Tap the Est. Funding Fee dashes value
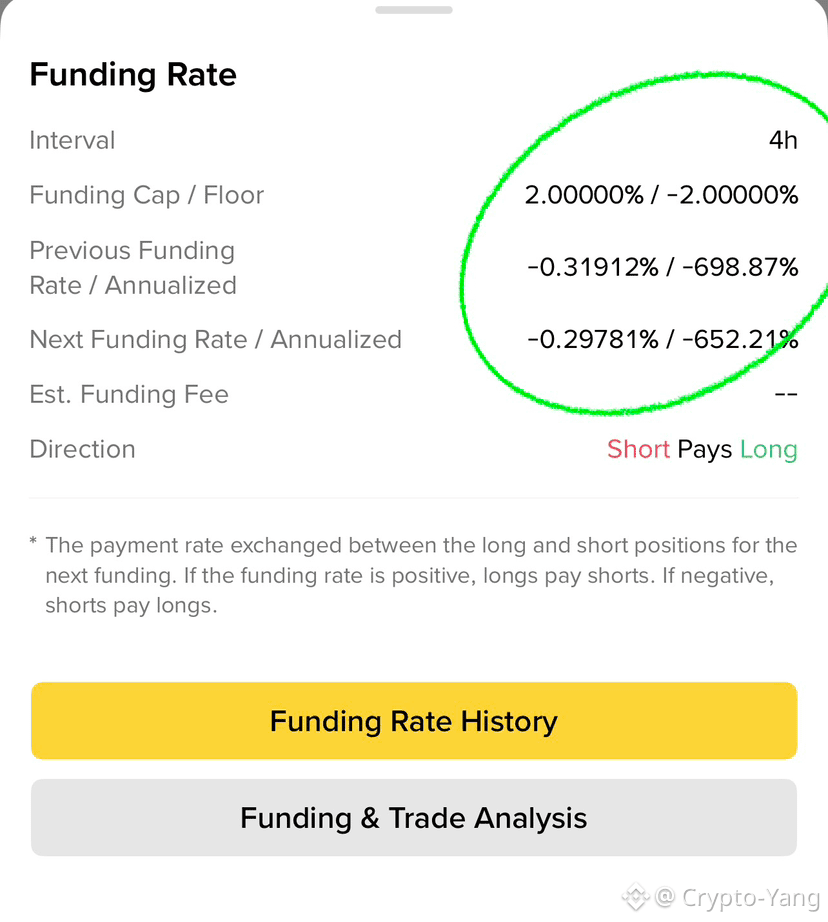Image resolution: width=828 pixels, height=922 pixels. click(x=786, y=394)
